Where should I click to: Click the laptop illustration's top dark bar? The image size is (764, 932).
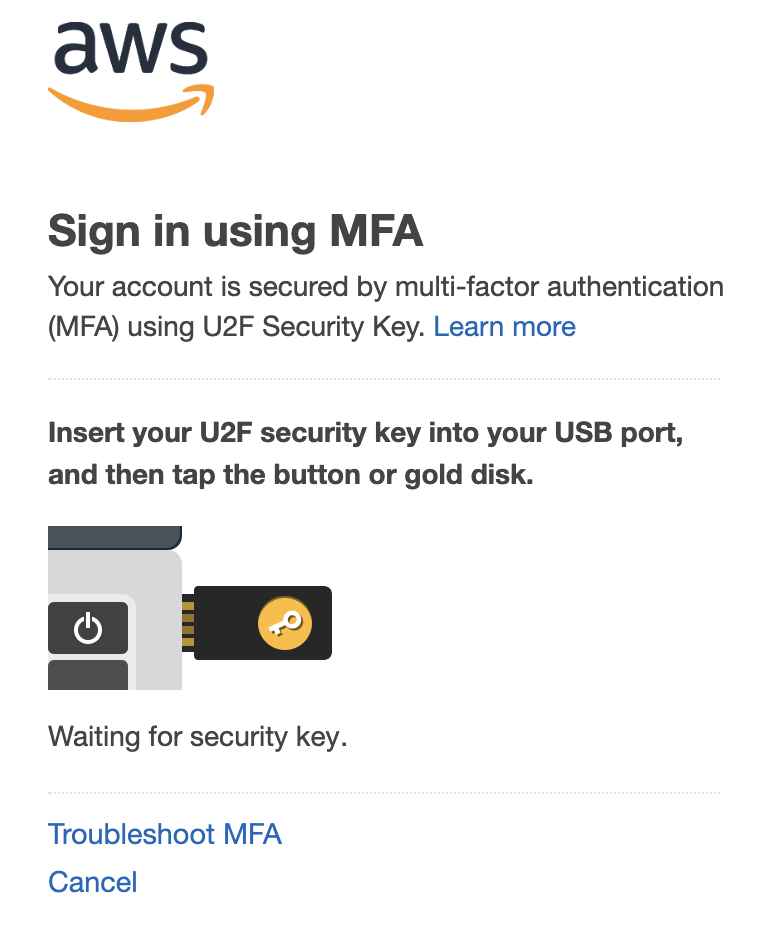coord(114,537)
